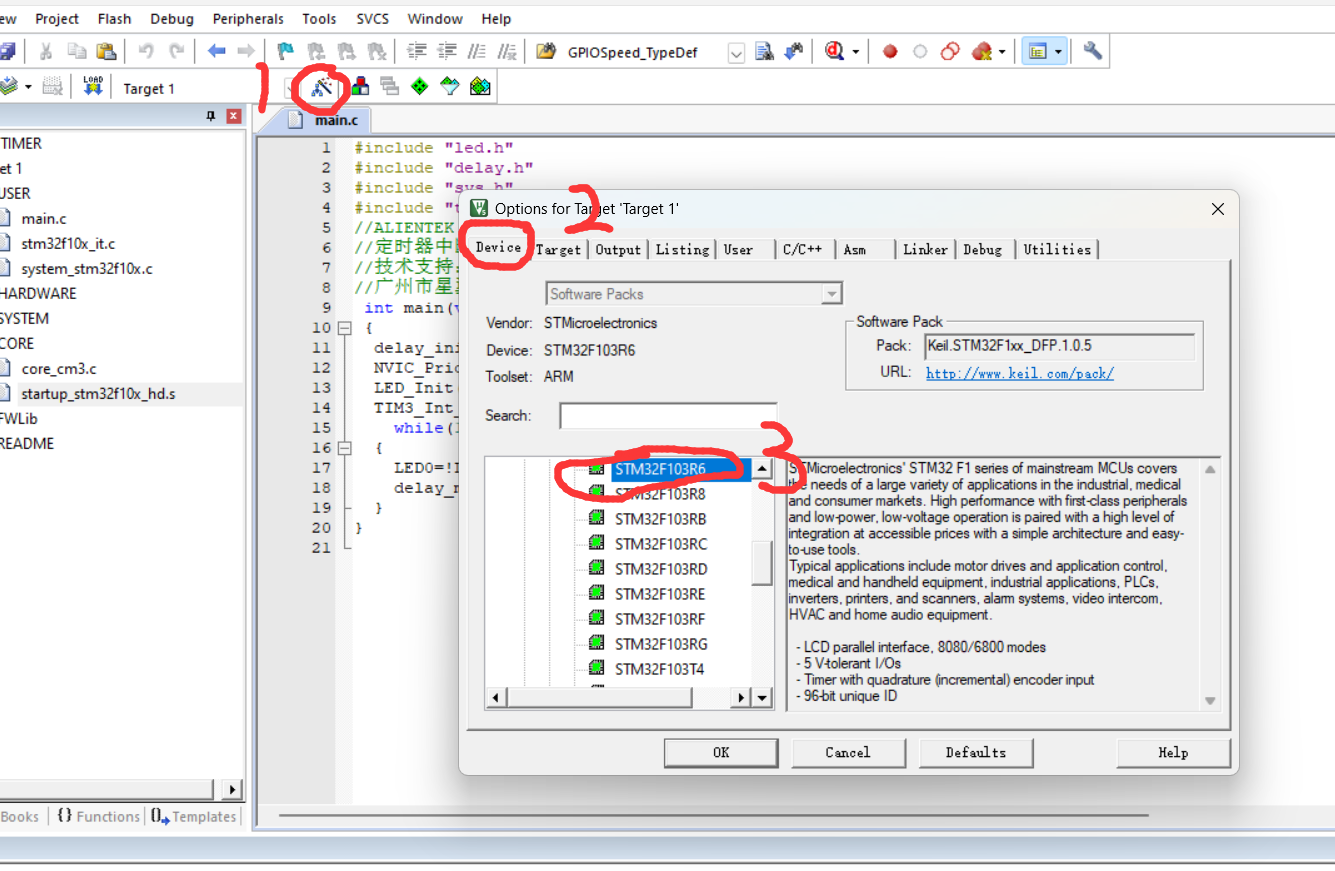Image resolution: width=1335 pixels, height=871 pixels.
Task: Click the Redo arrow icon
Action: point(177,51)
